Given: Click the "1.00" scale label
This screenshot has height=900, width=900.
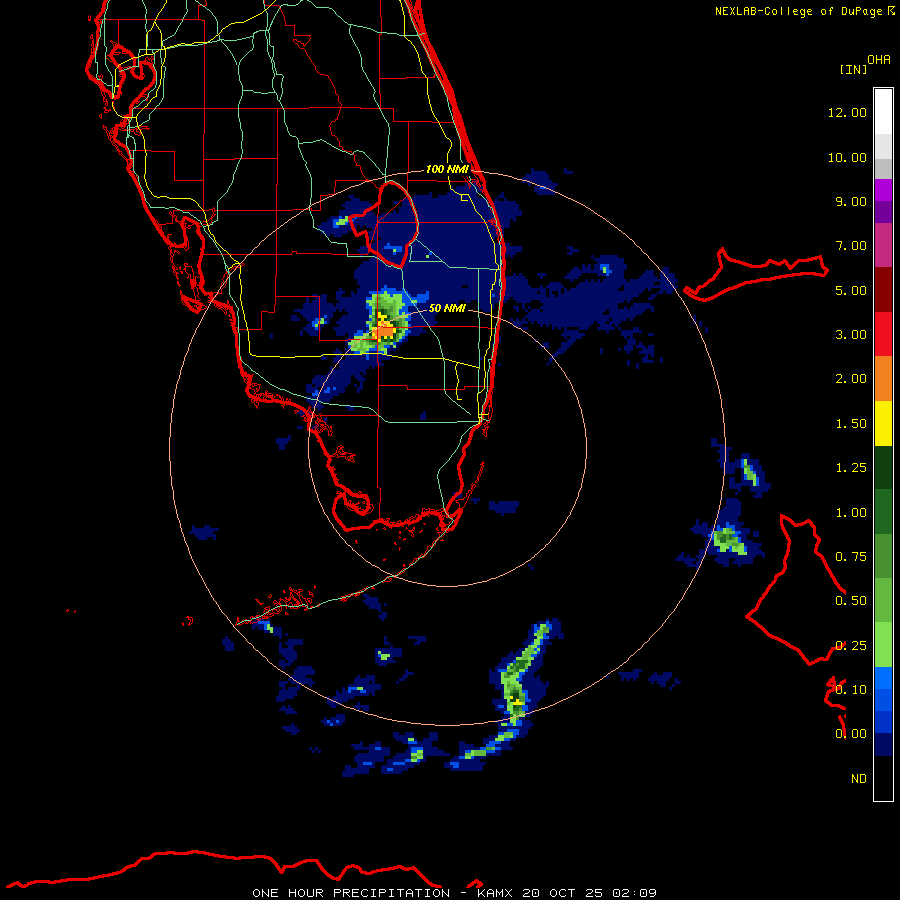Looking at the screenshot, I should [851, 513].
